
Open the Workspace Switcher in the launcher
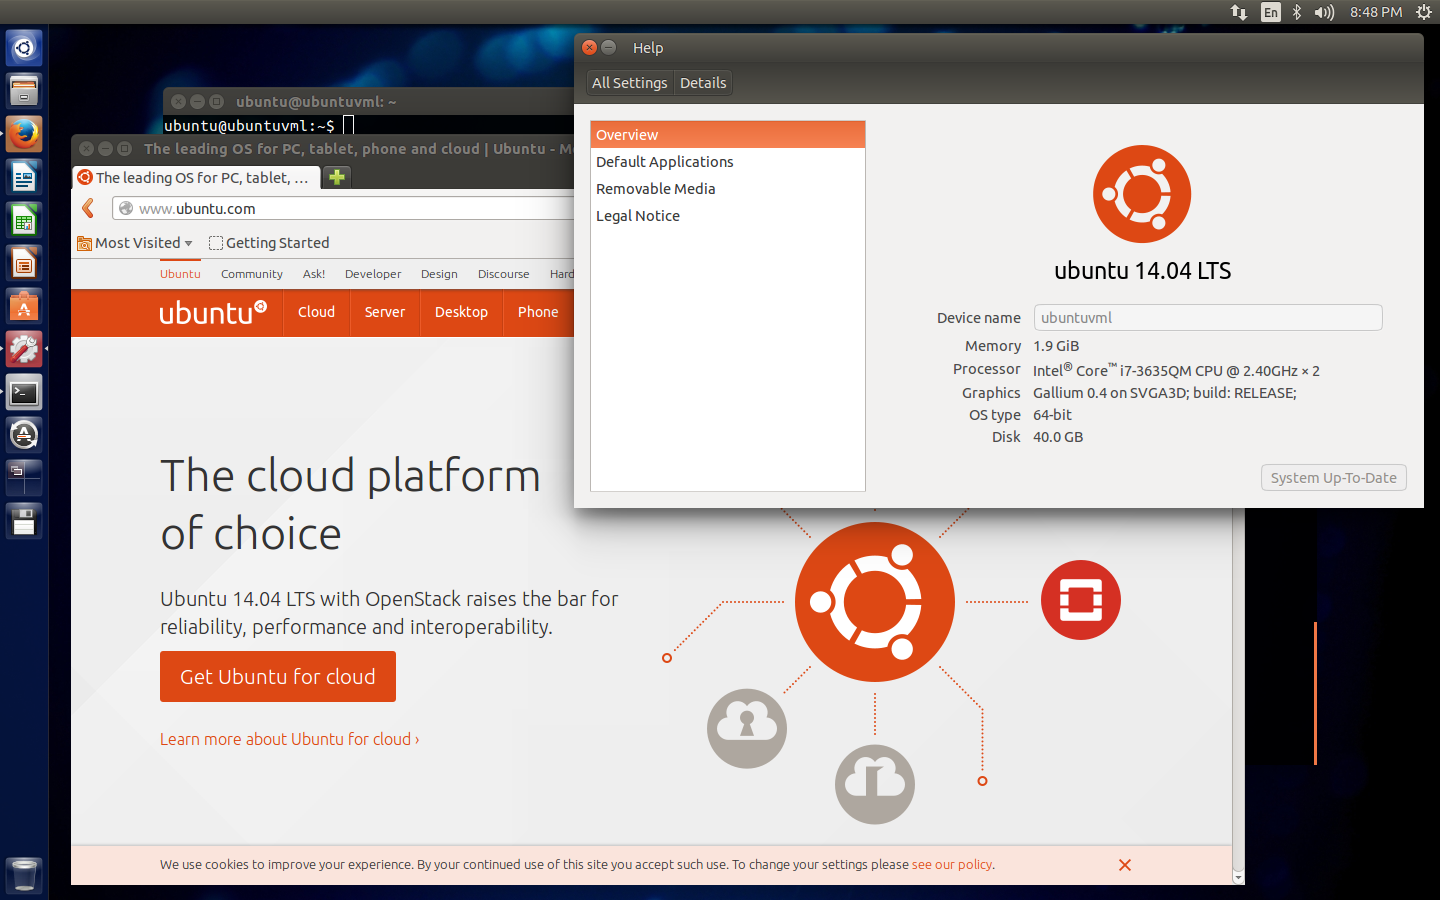(24, 478)
